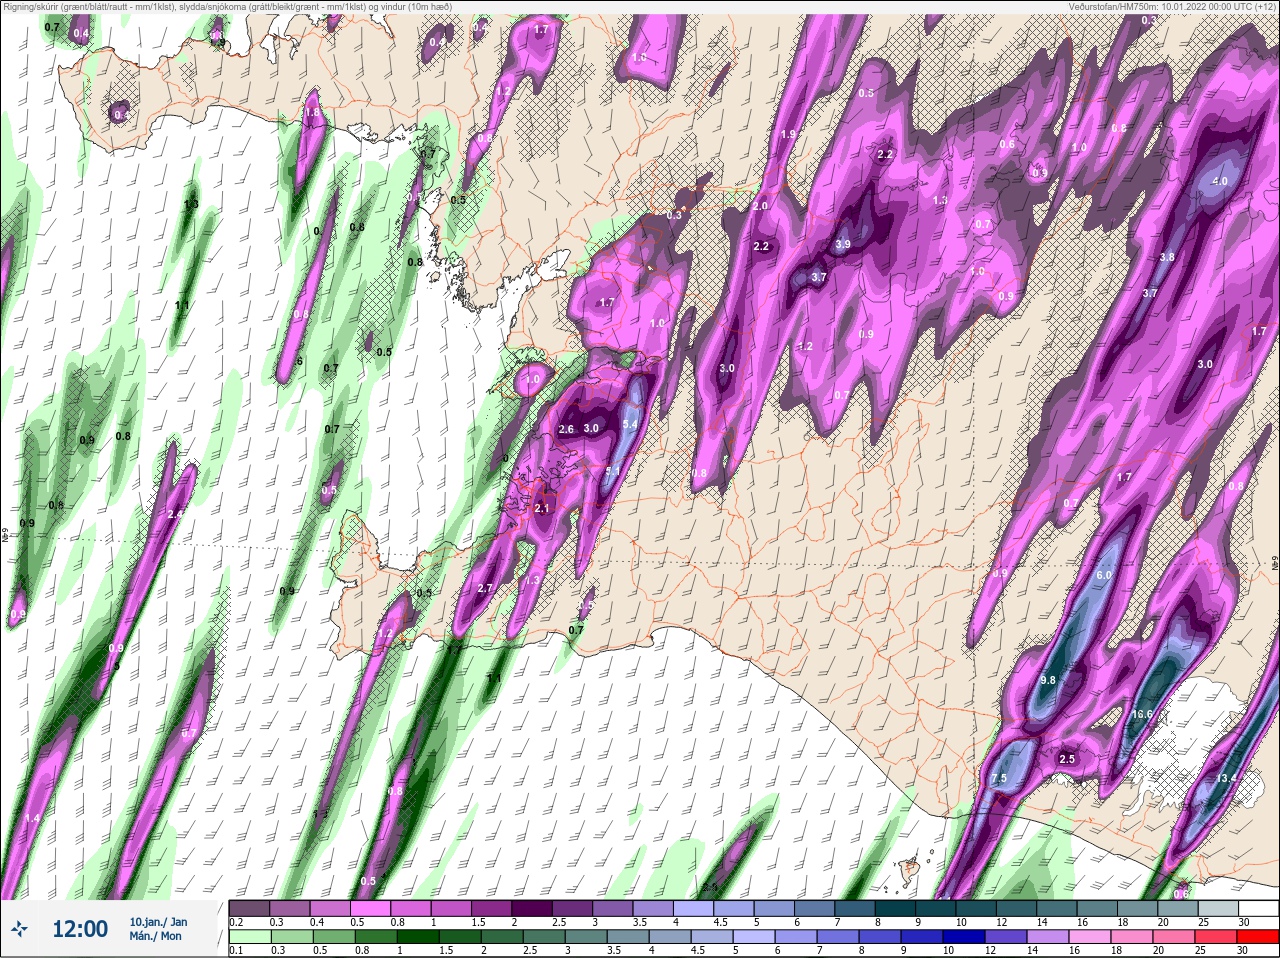Screen dimensions: 1280x958
Task: Click the 3.9 precipitation value on the map
Action: click(x=843, y=245)
